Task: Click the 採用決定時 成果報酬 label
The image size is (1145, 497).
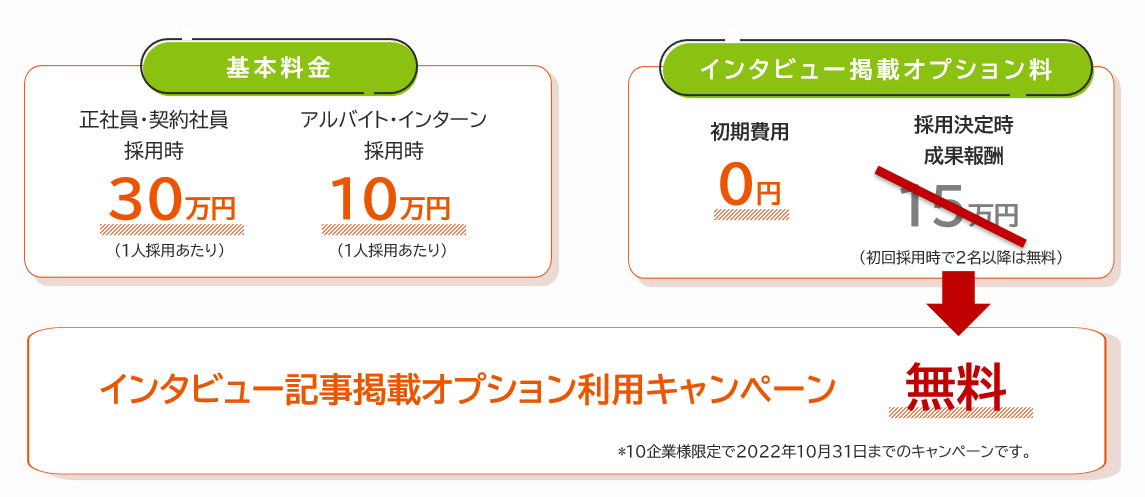Action: pos(963,141)
